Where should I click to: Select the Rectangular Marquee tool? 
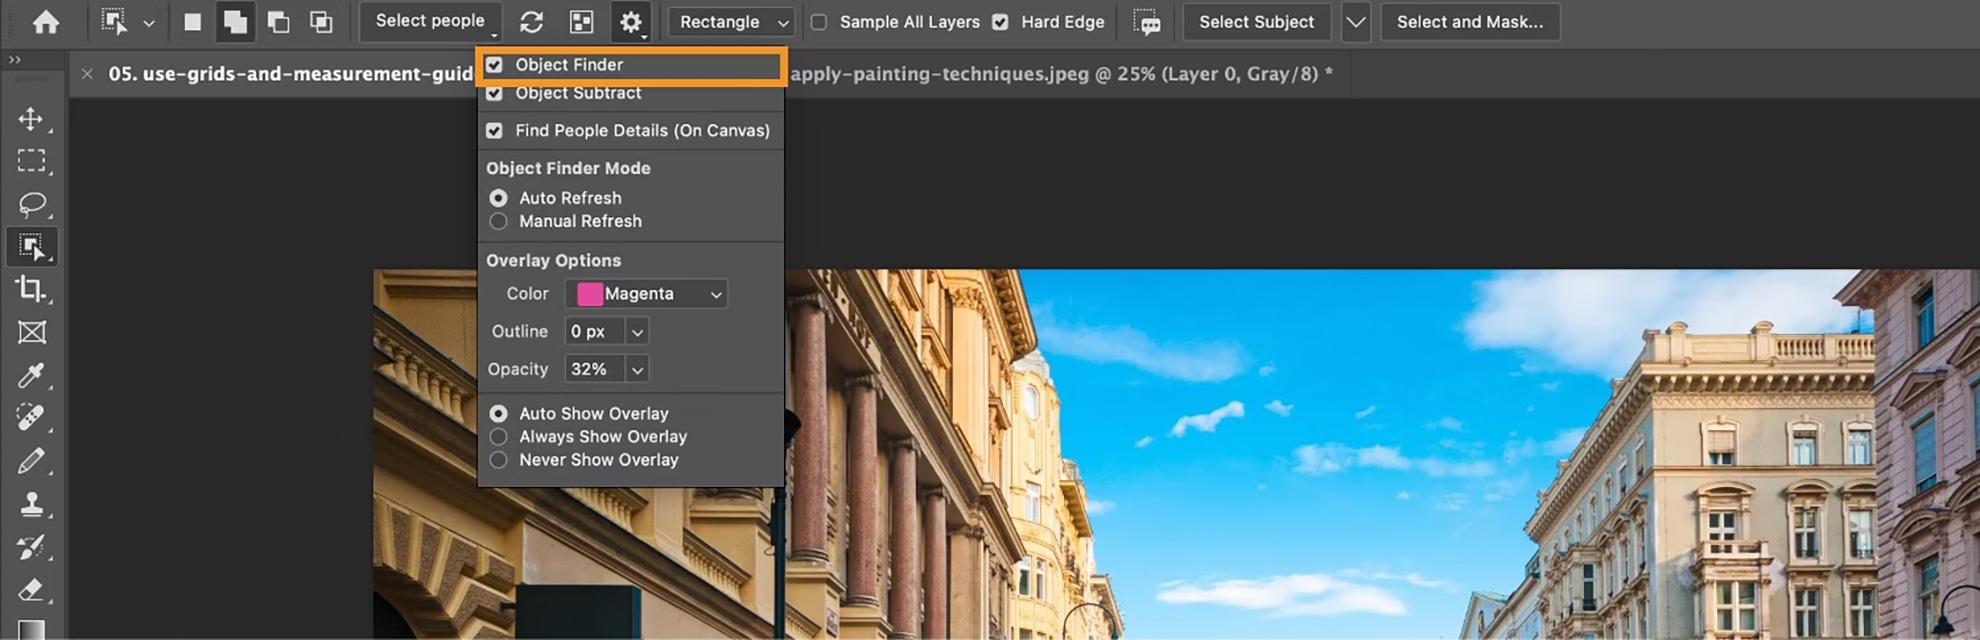tap(31, 161)
